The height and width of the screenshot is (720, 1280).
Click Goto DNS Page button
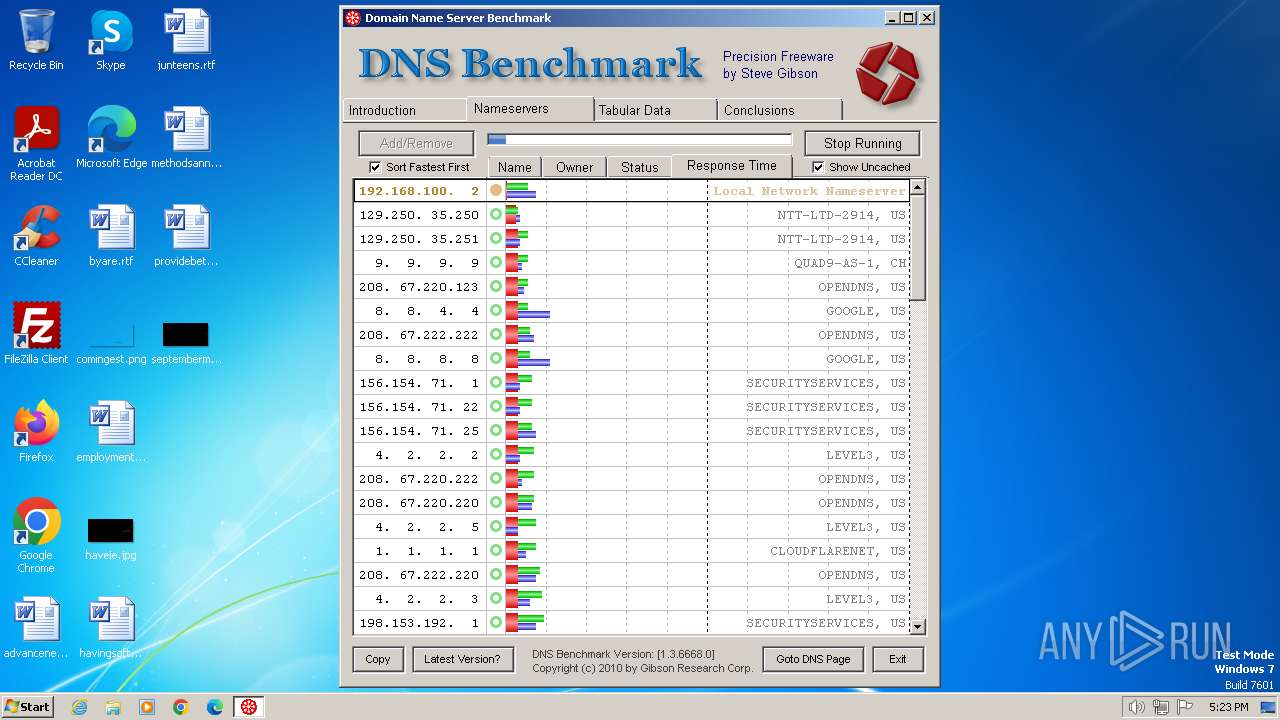coord(813,659)
